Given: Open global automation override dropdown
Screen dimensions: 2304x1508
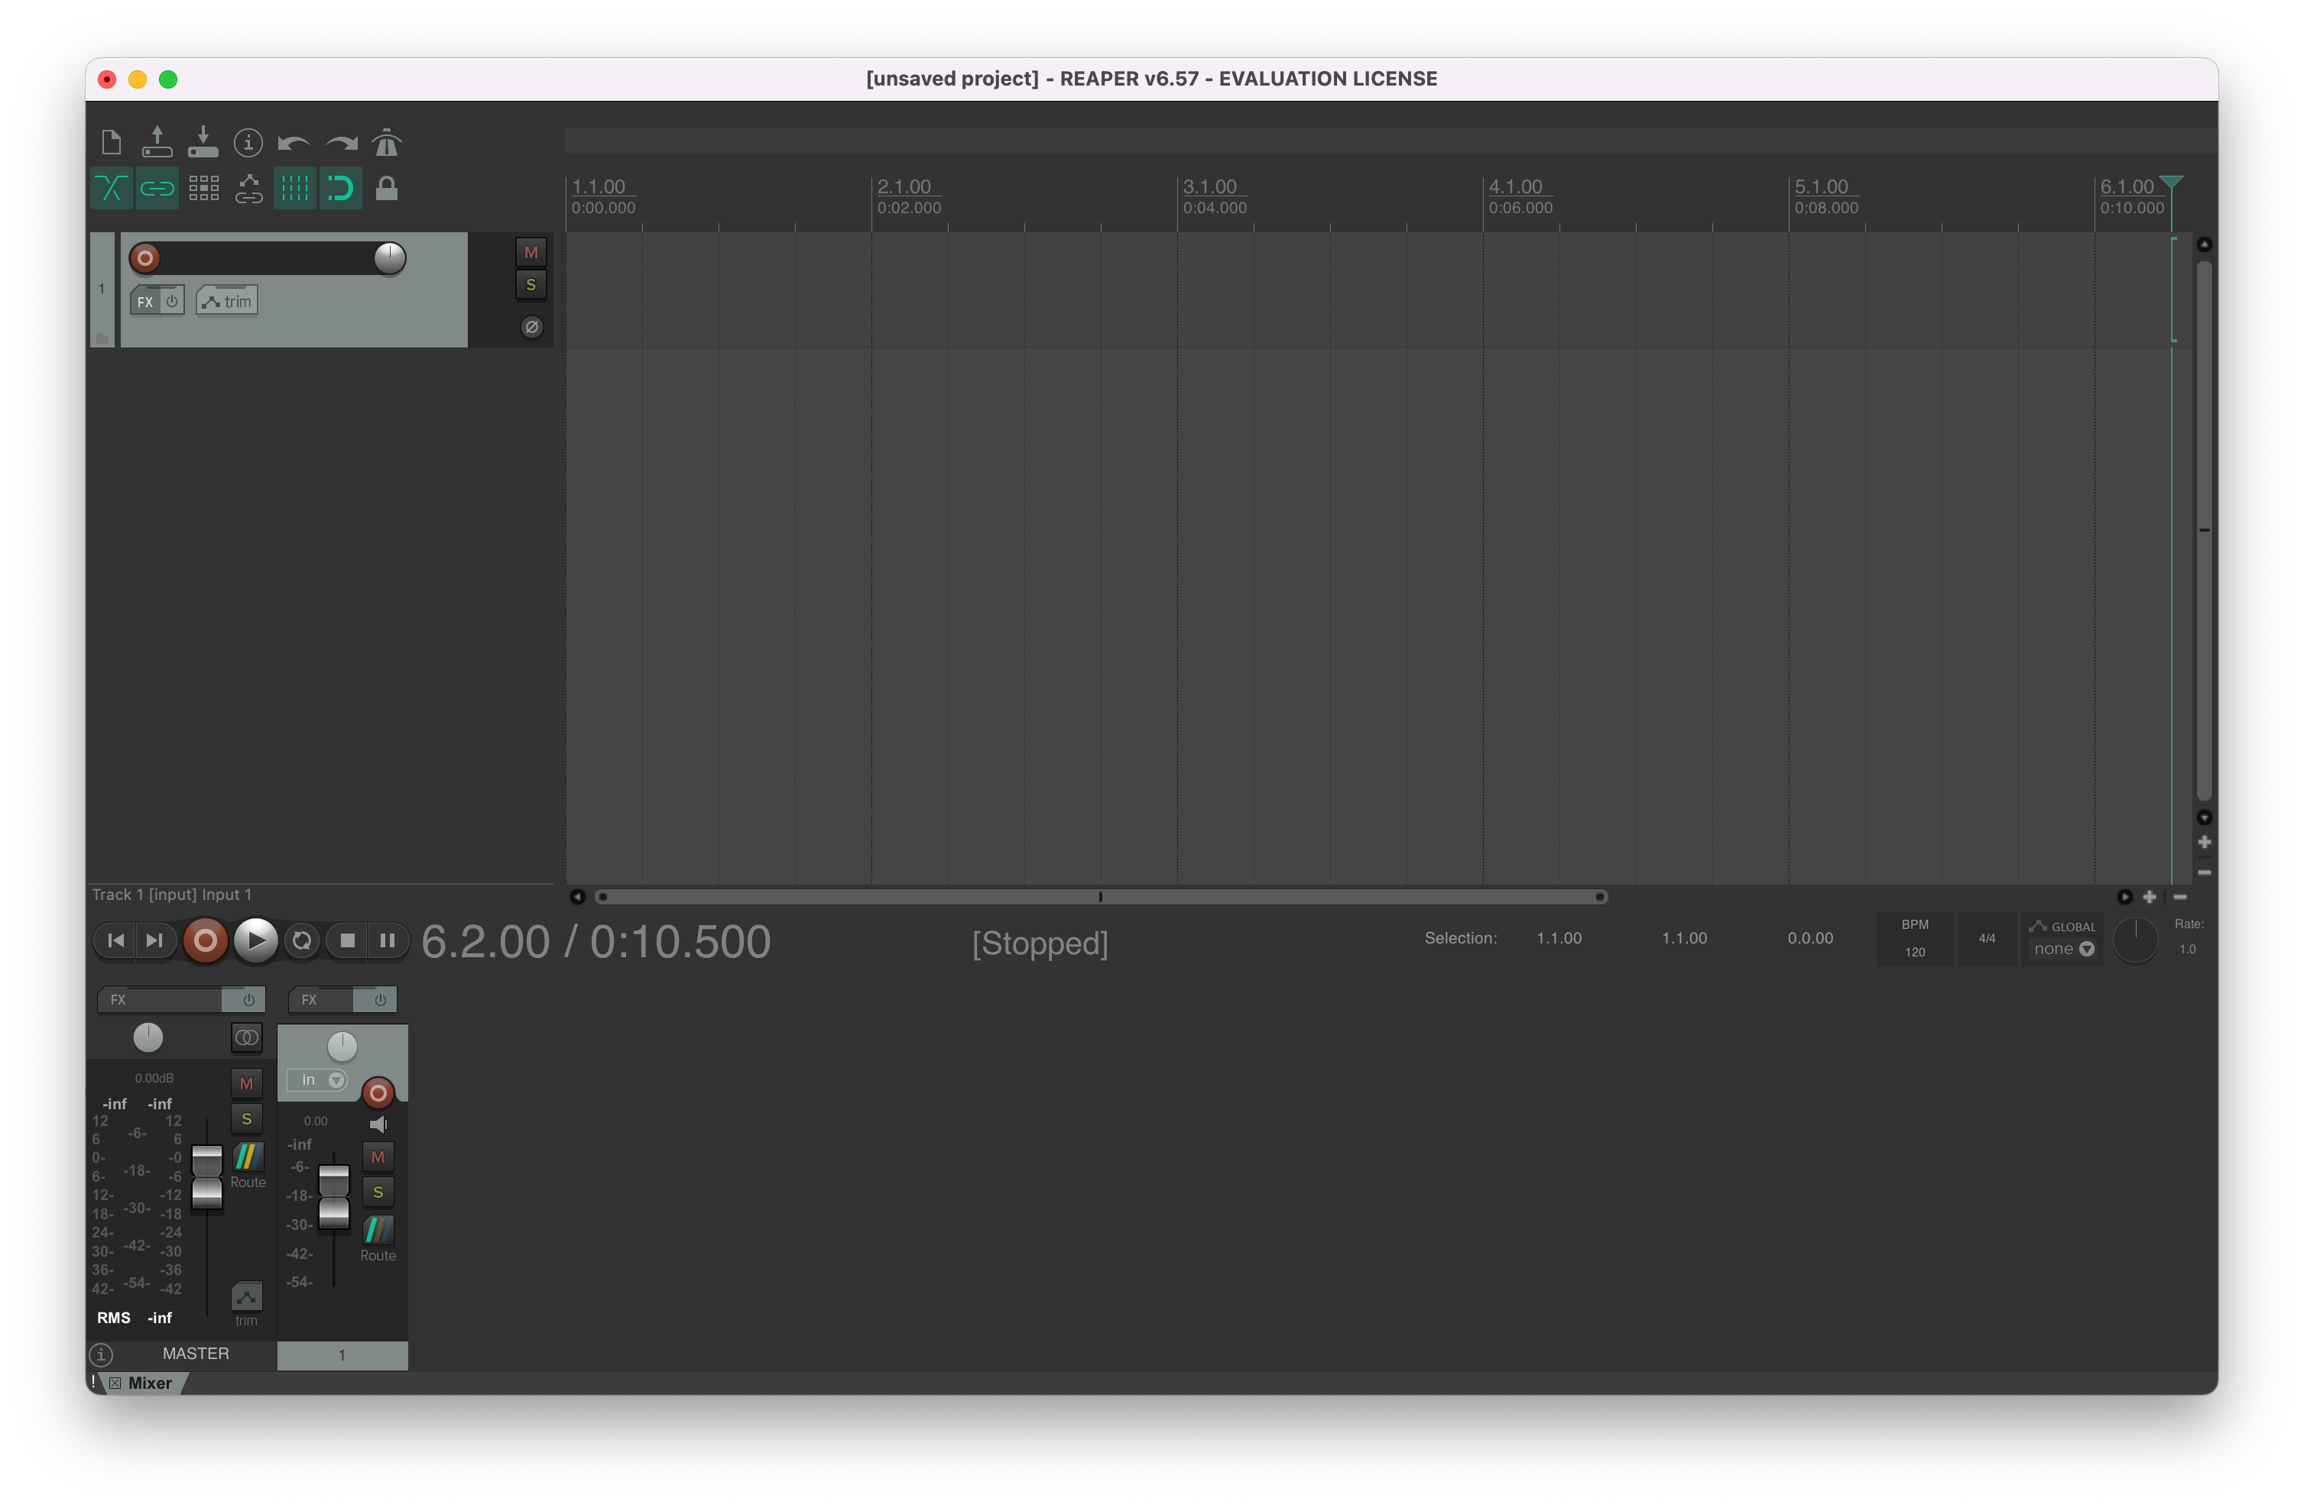Looking at the screenshot, I should 2063,949.
